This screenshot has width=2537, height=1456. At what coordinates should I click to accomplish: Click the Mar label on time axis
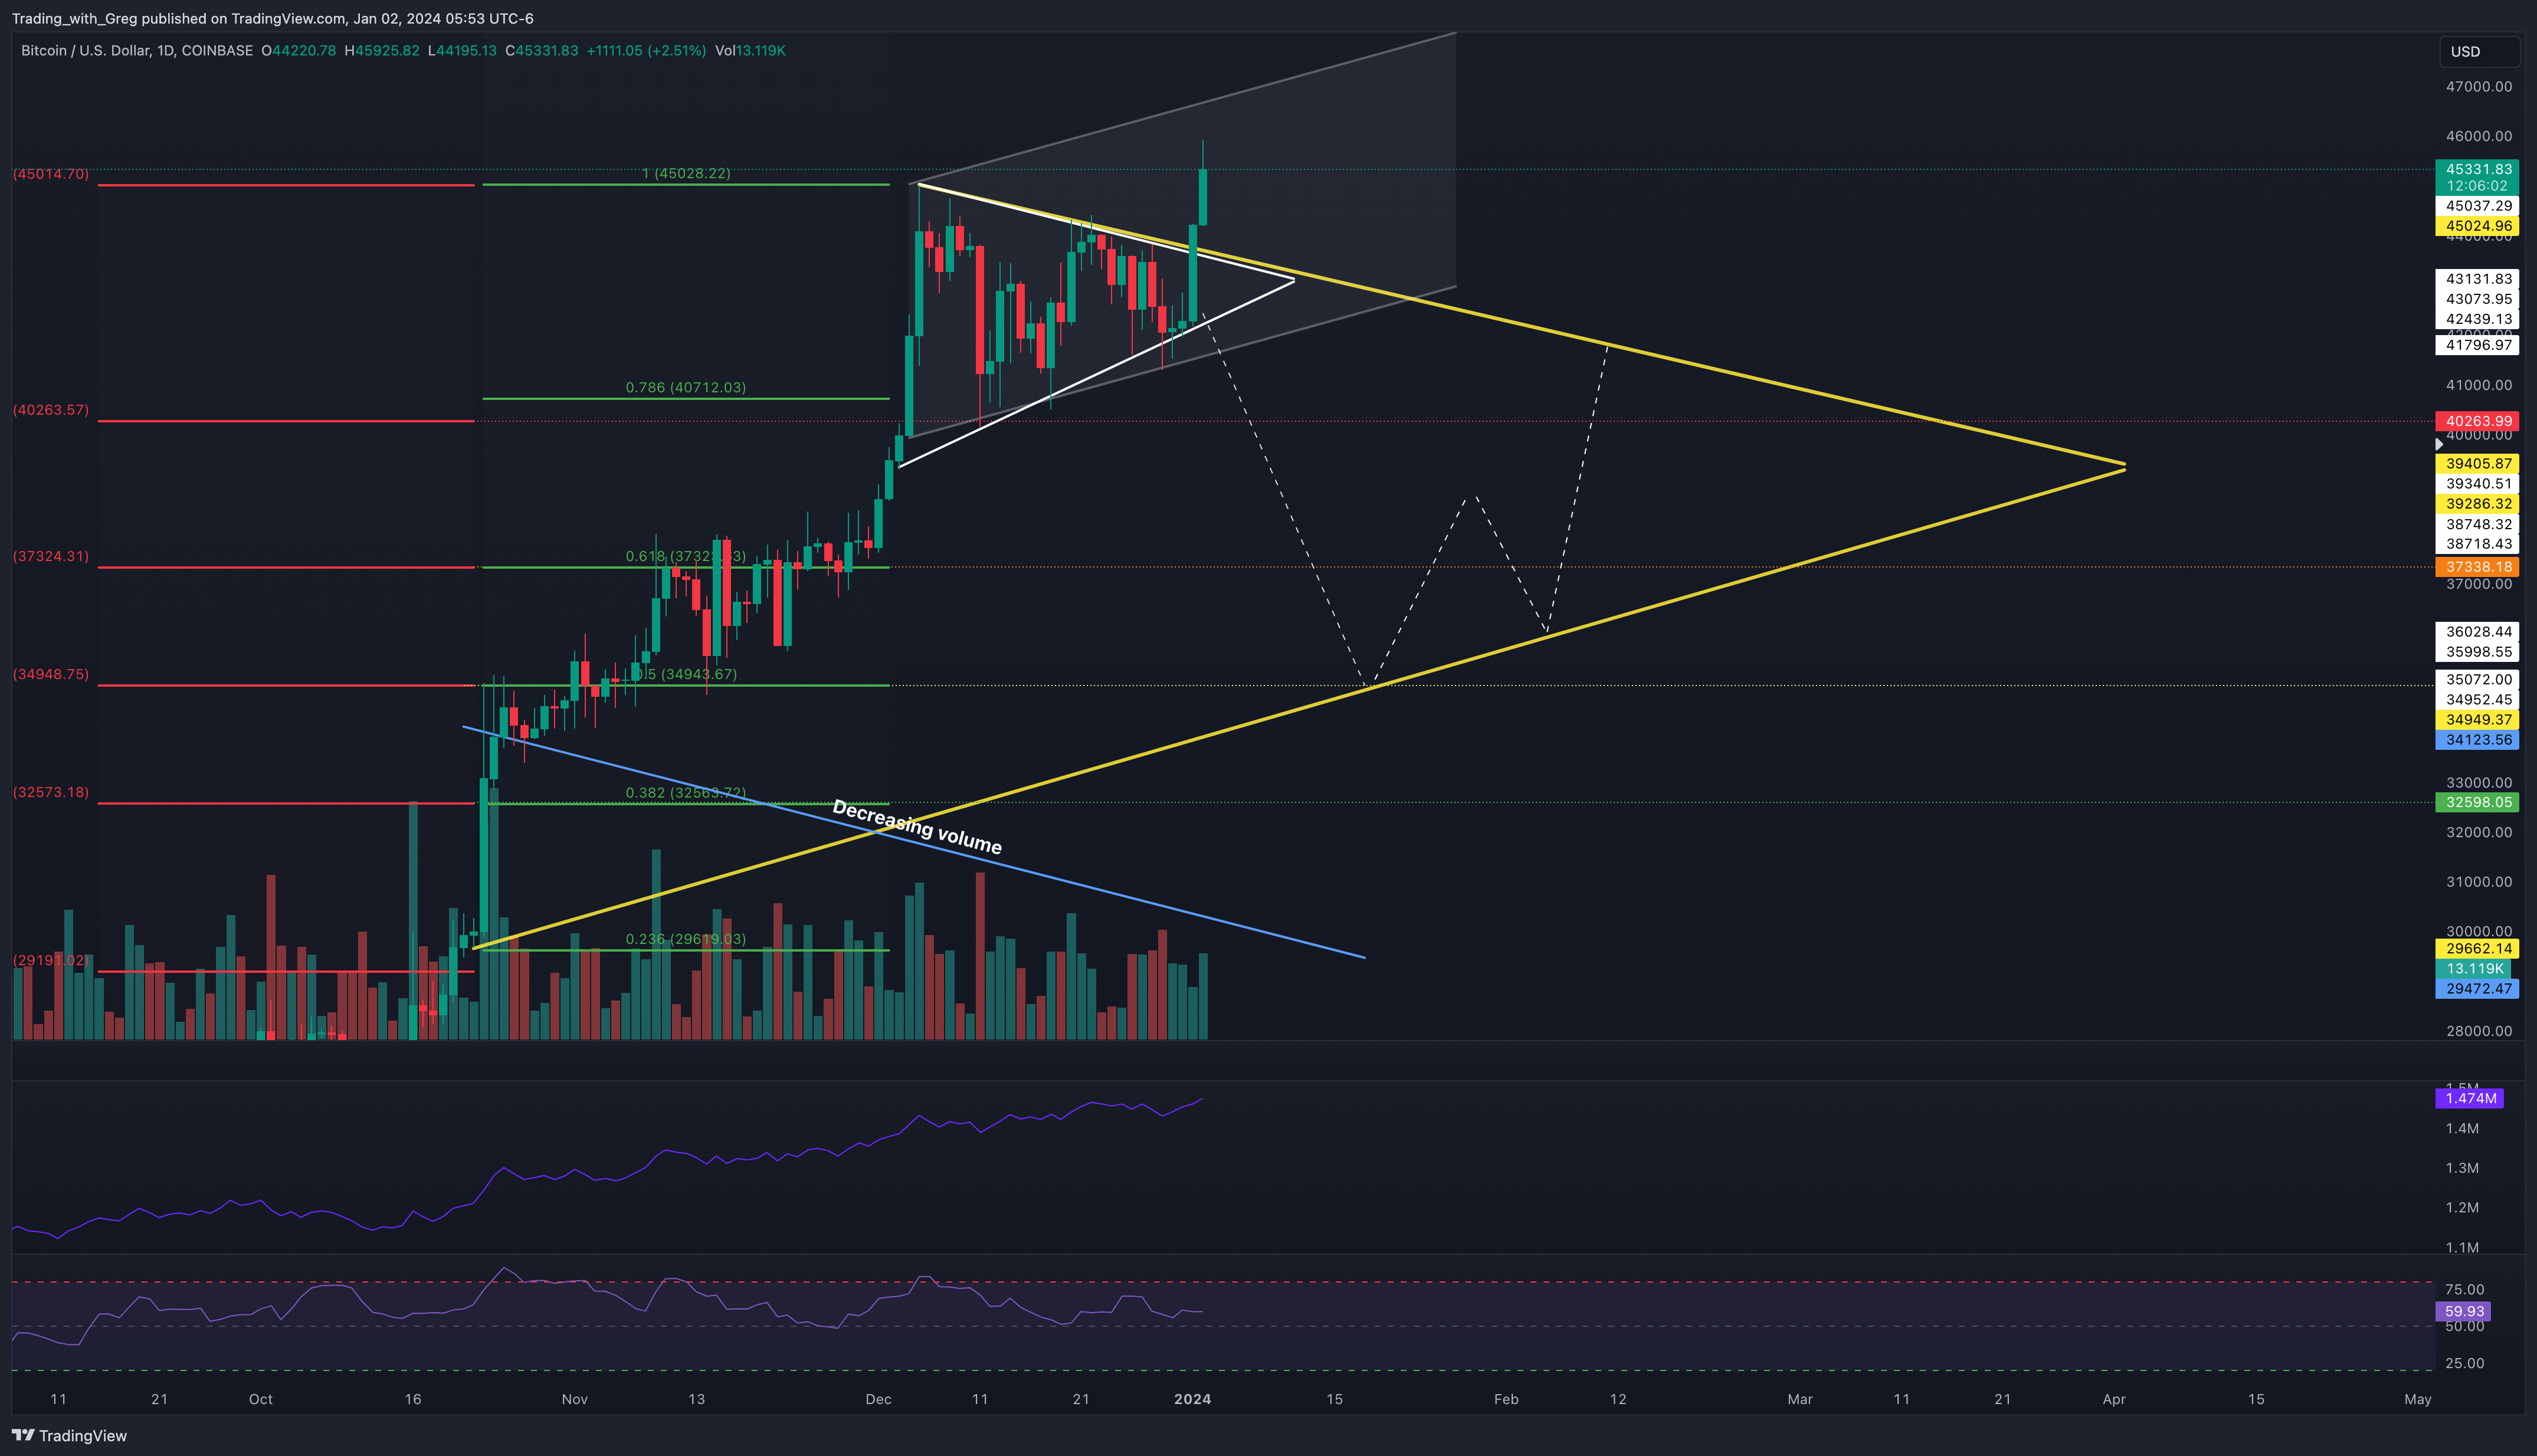1800,1399
